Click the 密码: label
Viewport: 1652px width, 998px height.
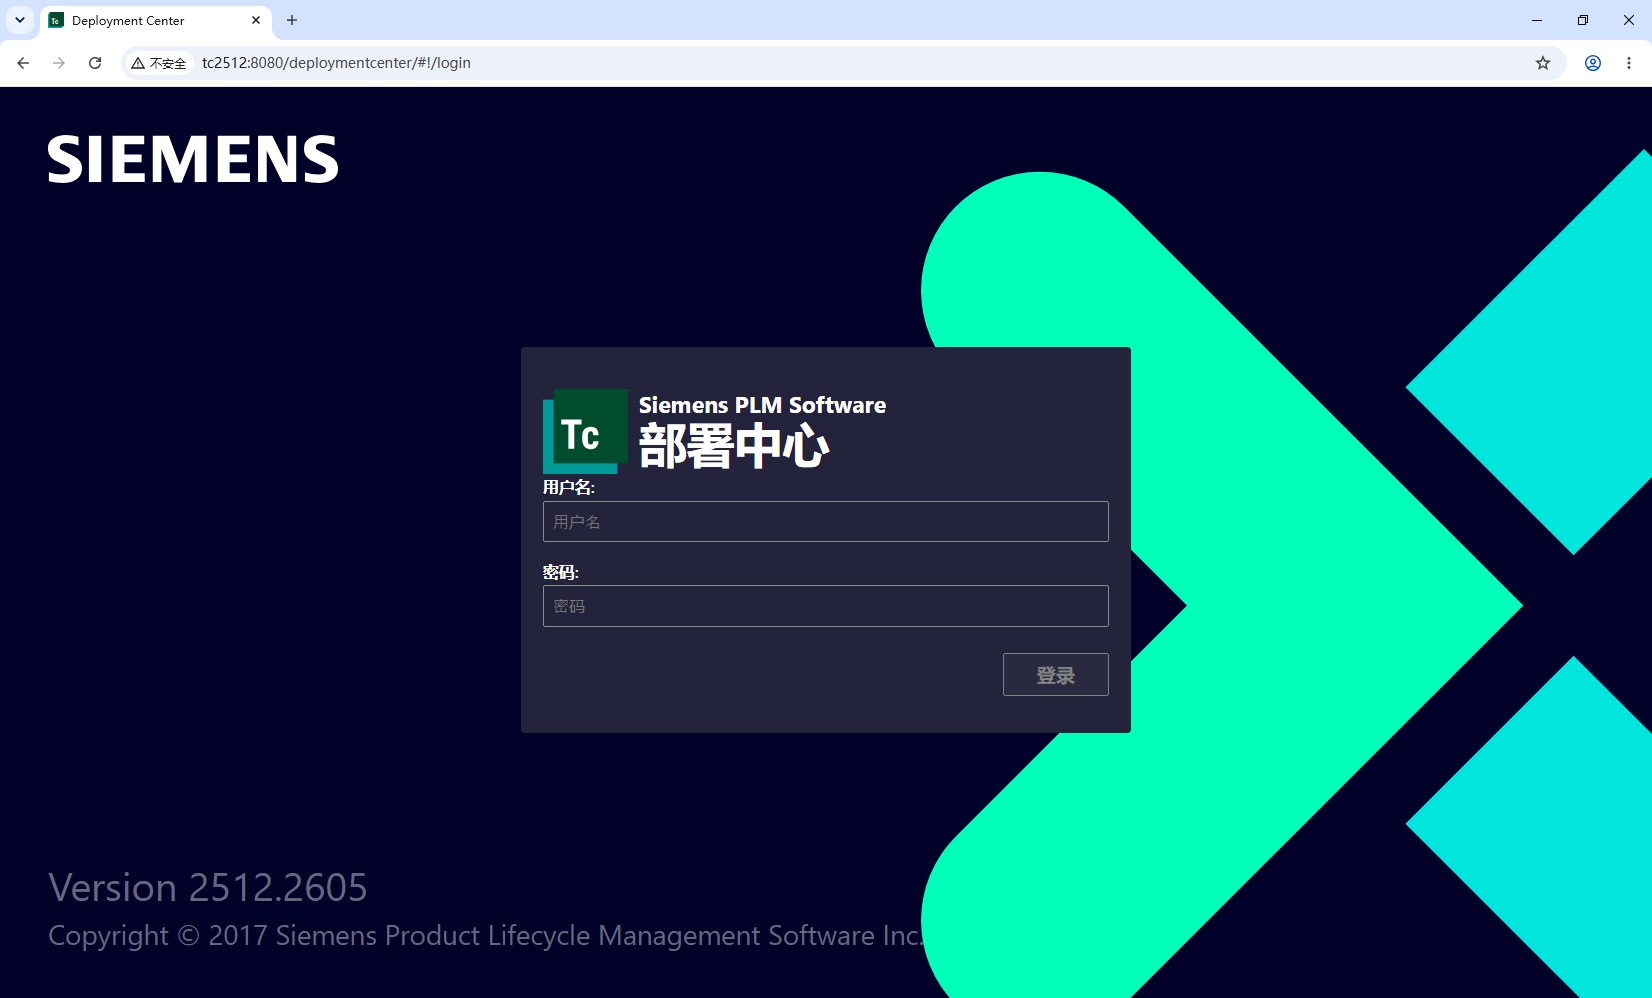561,572
